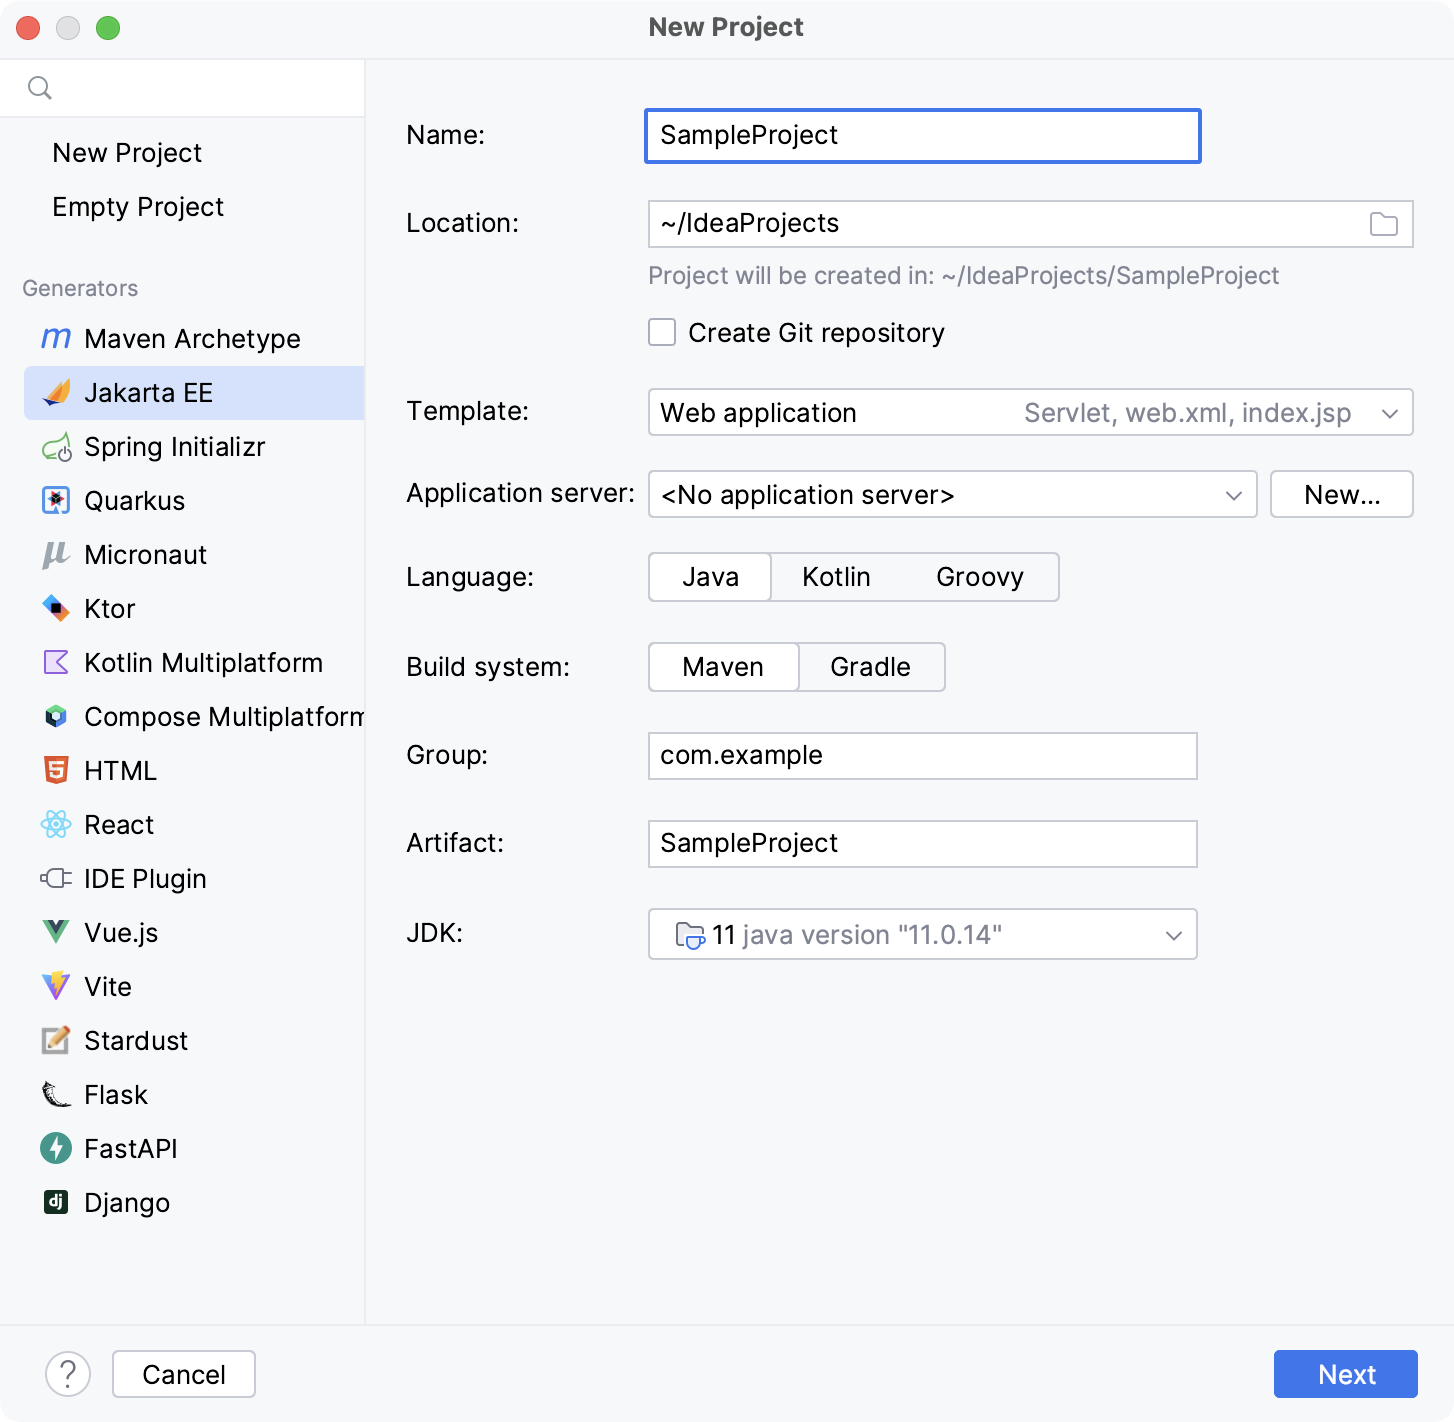Click the Name input field
The image size is (1454, 1422).
pyautogui.click(x=923, y=136)
